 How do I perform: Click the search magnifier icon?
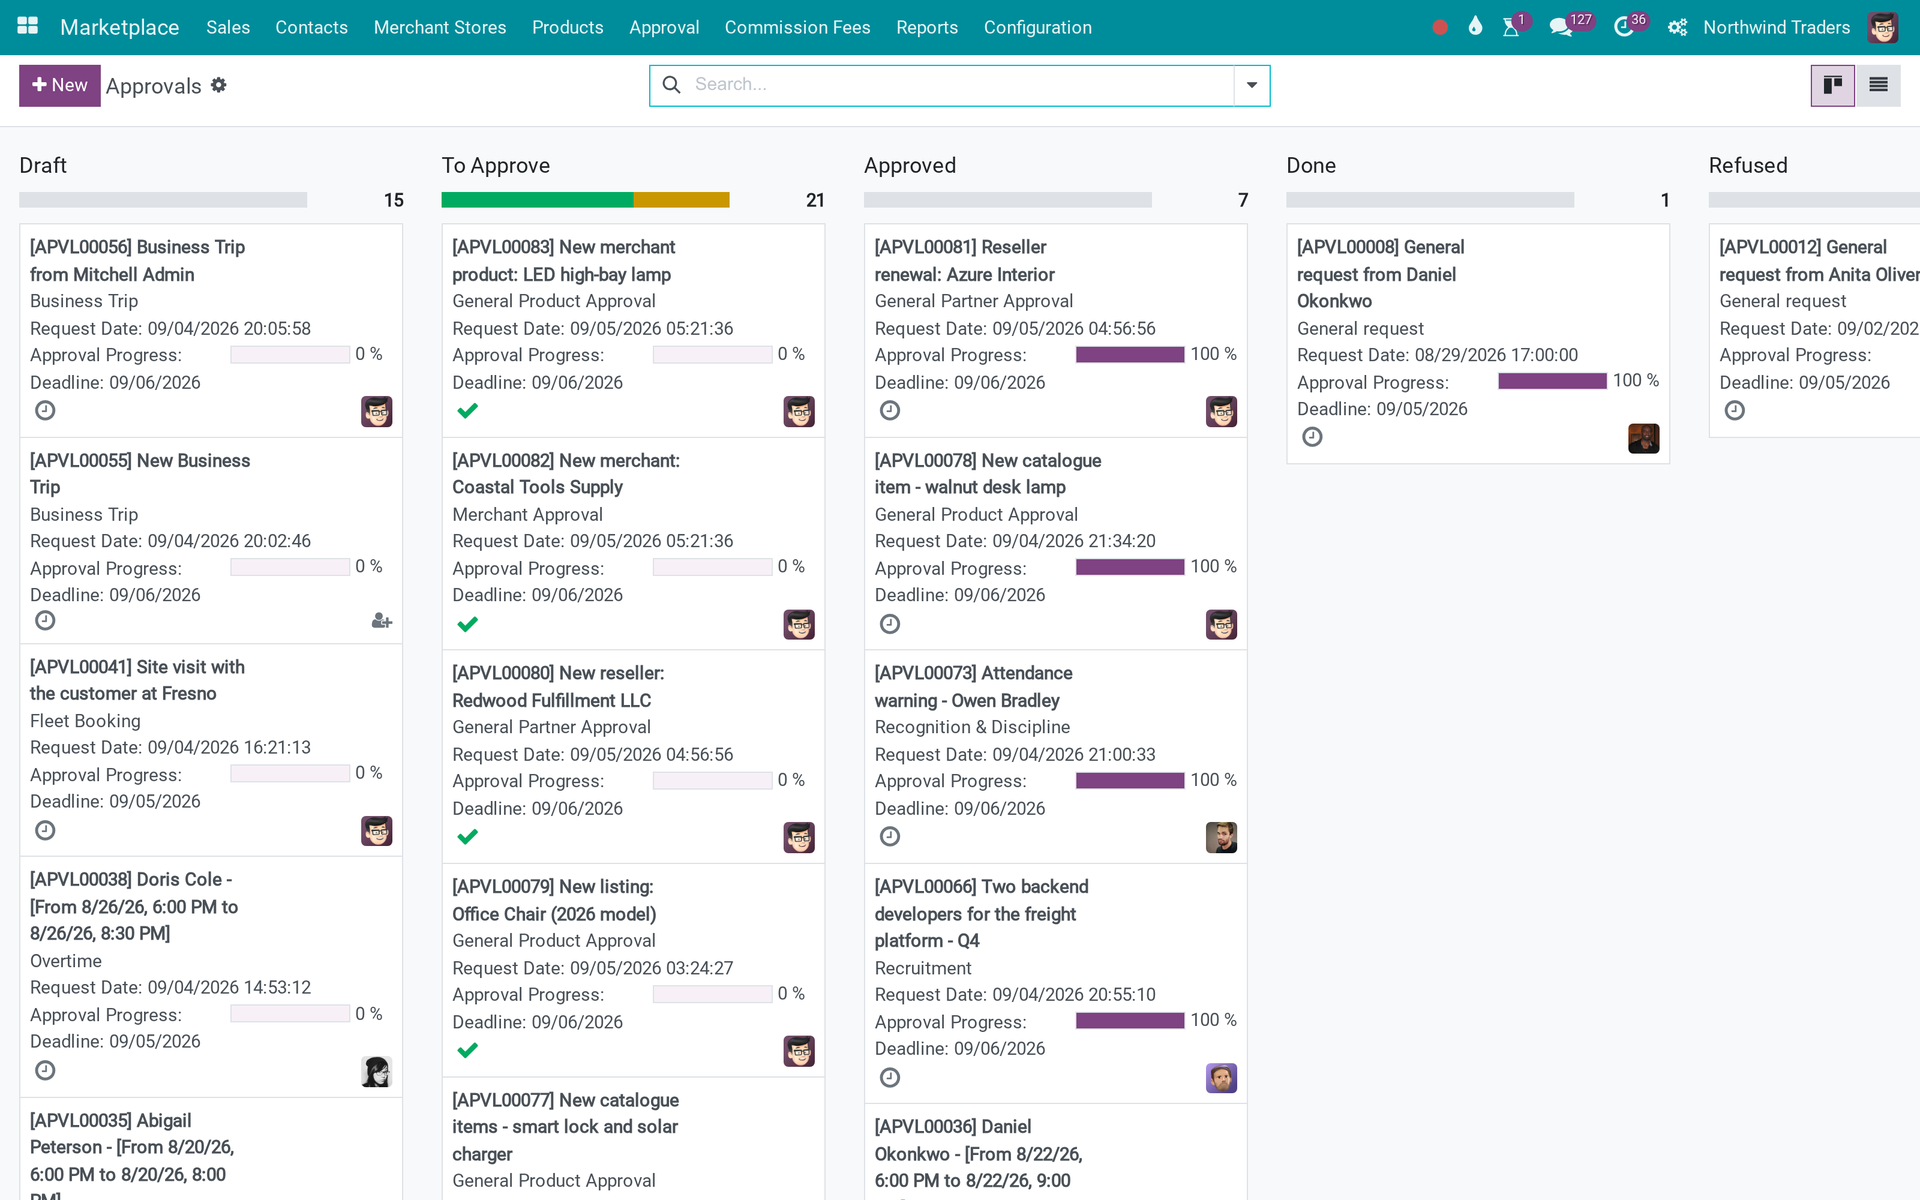point(672,85)
